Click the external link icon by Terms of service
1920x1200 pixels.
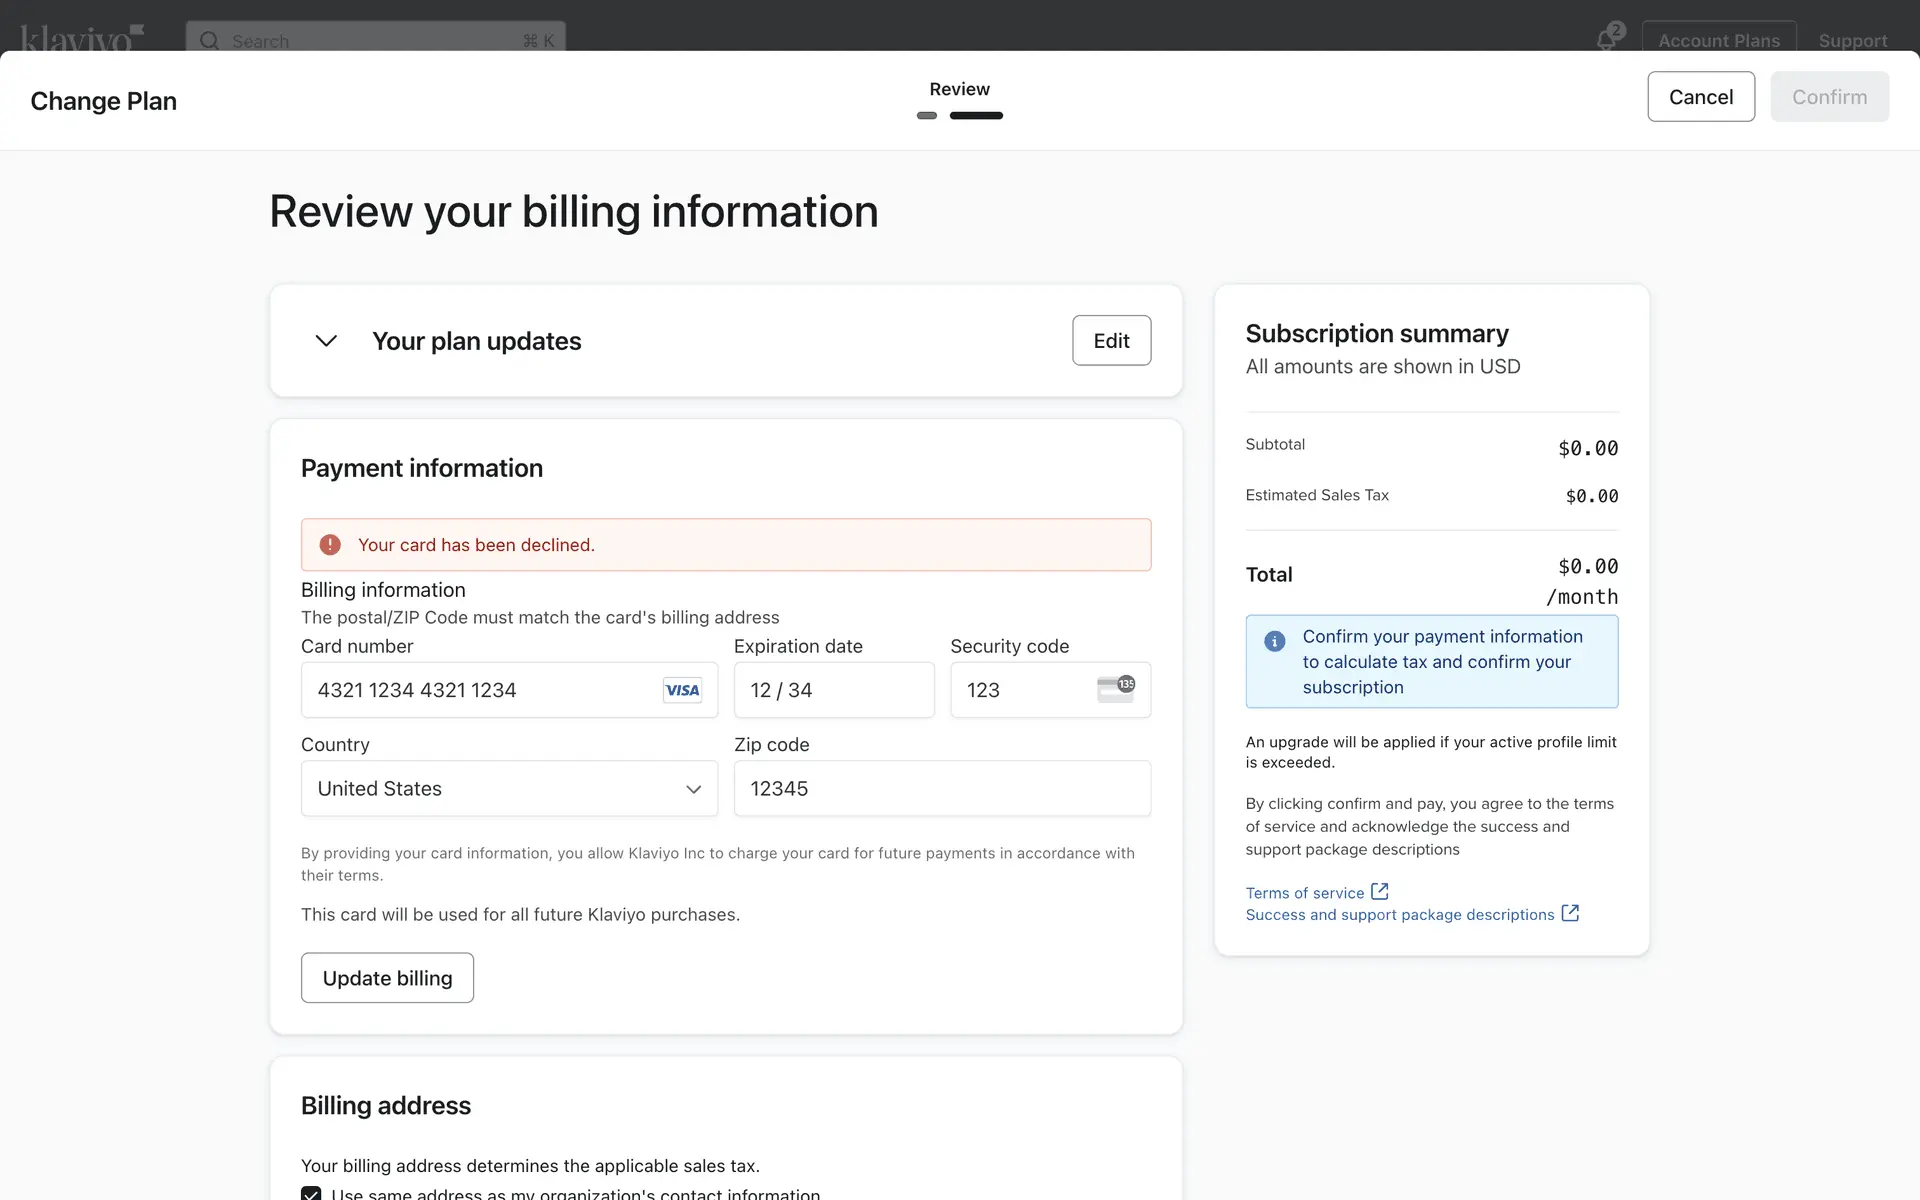[1380, 891]
